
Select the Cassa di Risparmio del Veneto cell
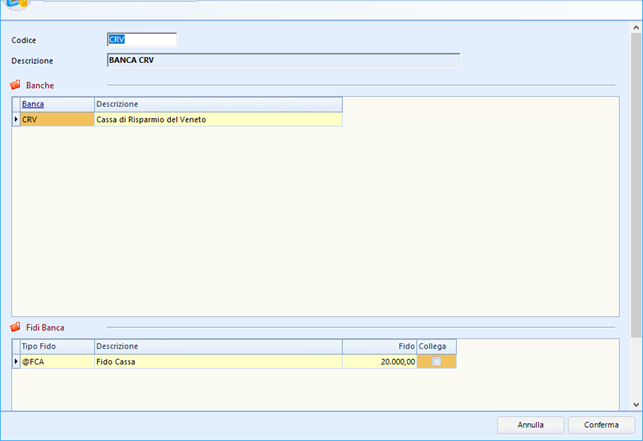[x=217, y=119]
